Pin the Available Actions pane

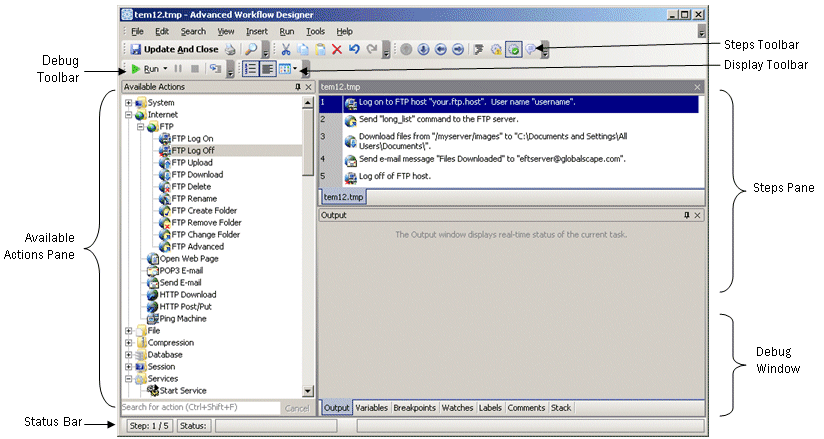click(x=297, y=88)
